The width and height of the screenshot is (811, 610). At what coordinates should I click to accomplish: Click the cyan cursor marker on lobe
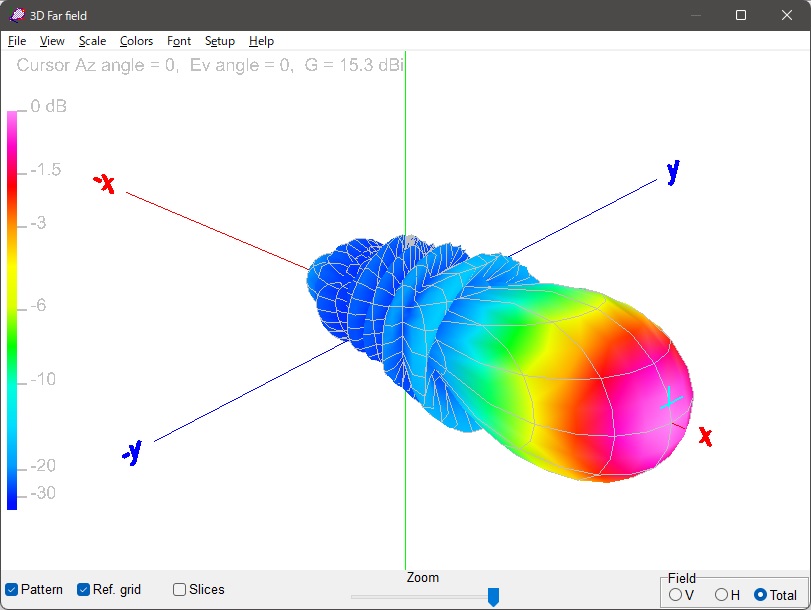coord(672,399)
